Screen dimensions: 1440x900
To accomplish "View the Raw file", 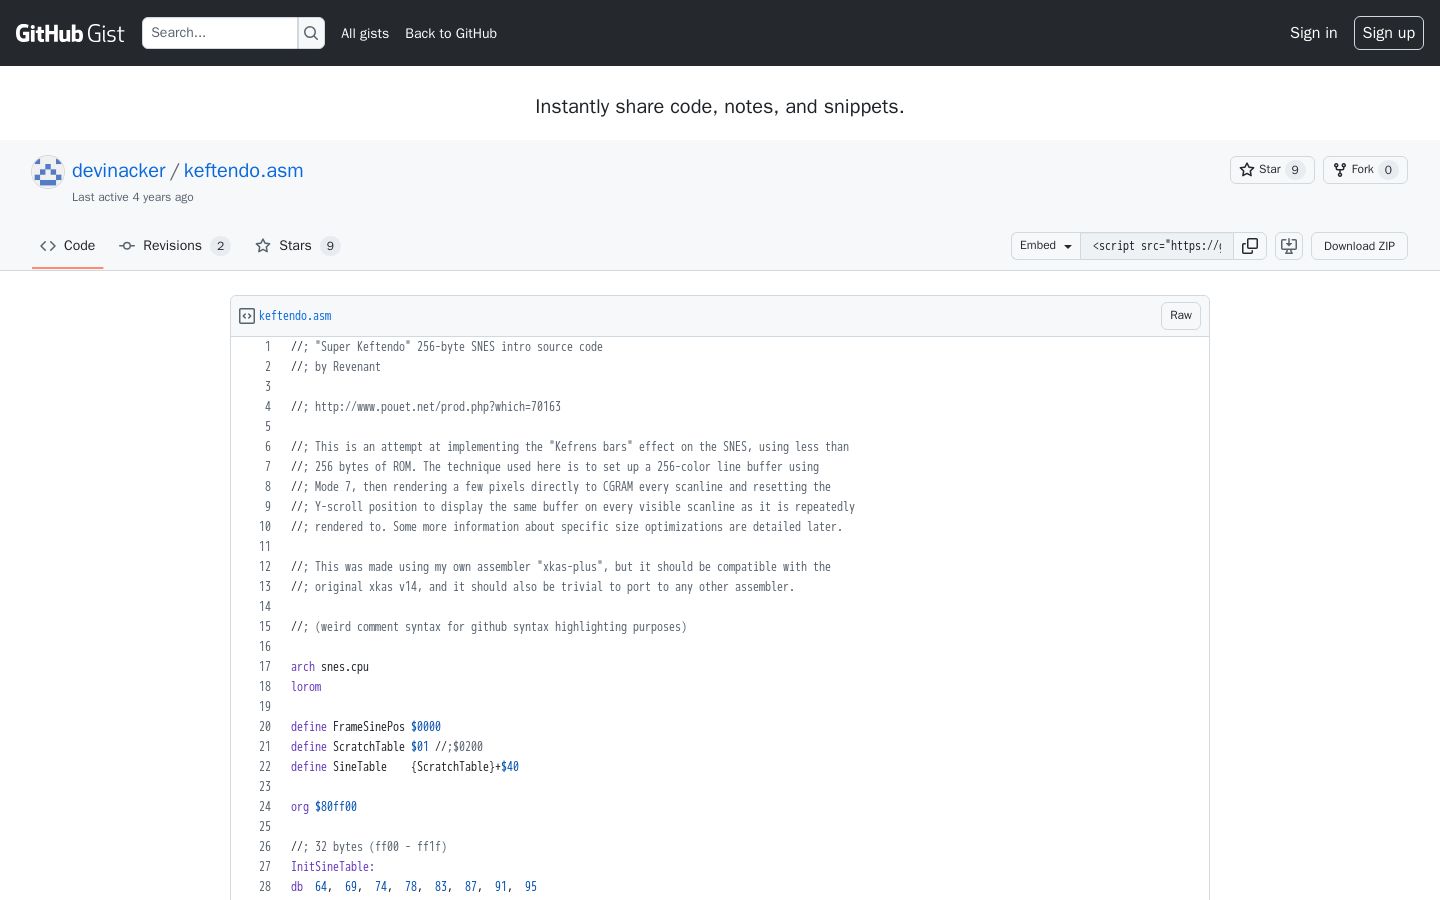I will (x=1181, y=316).
